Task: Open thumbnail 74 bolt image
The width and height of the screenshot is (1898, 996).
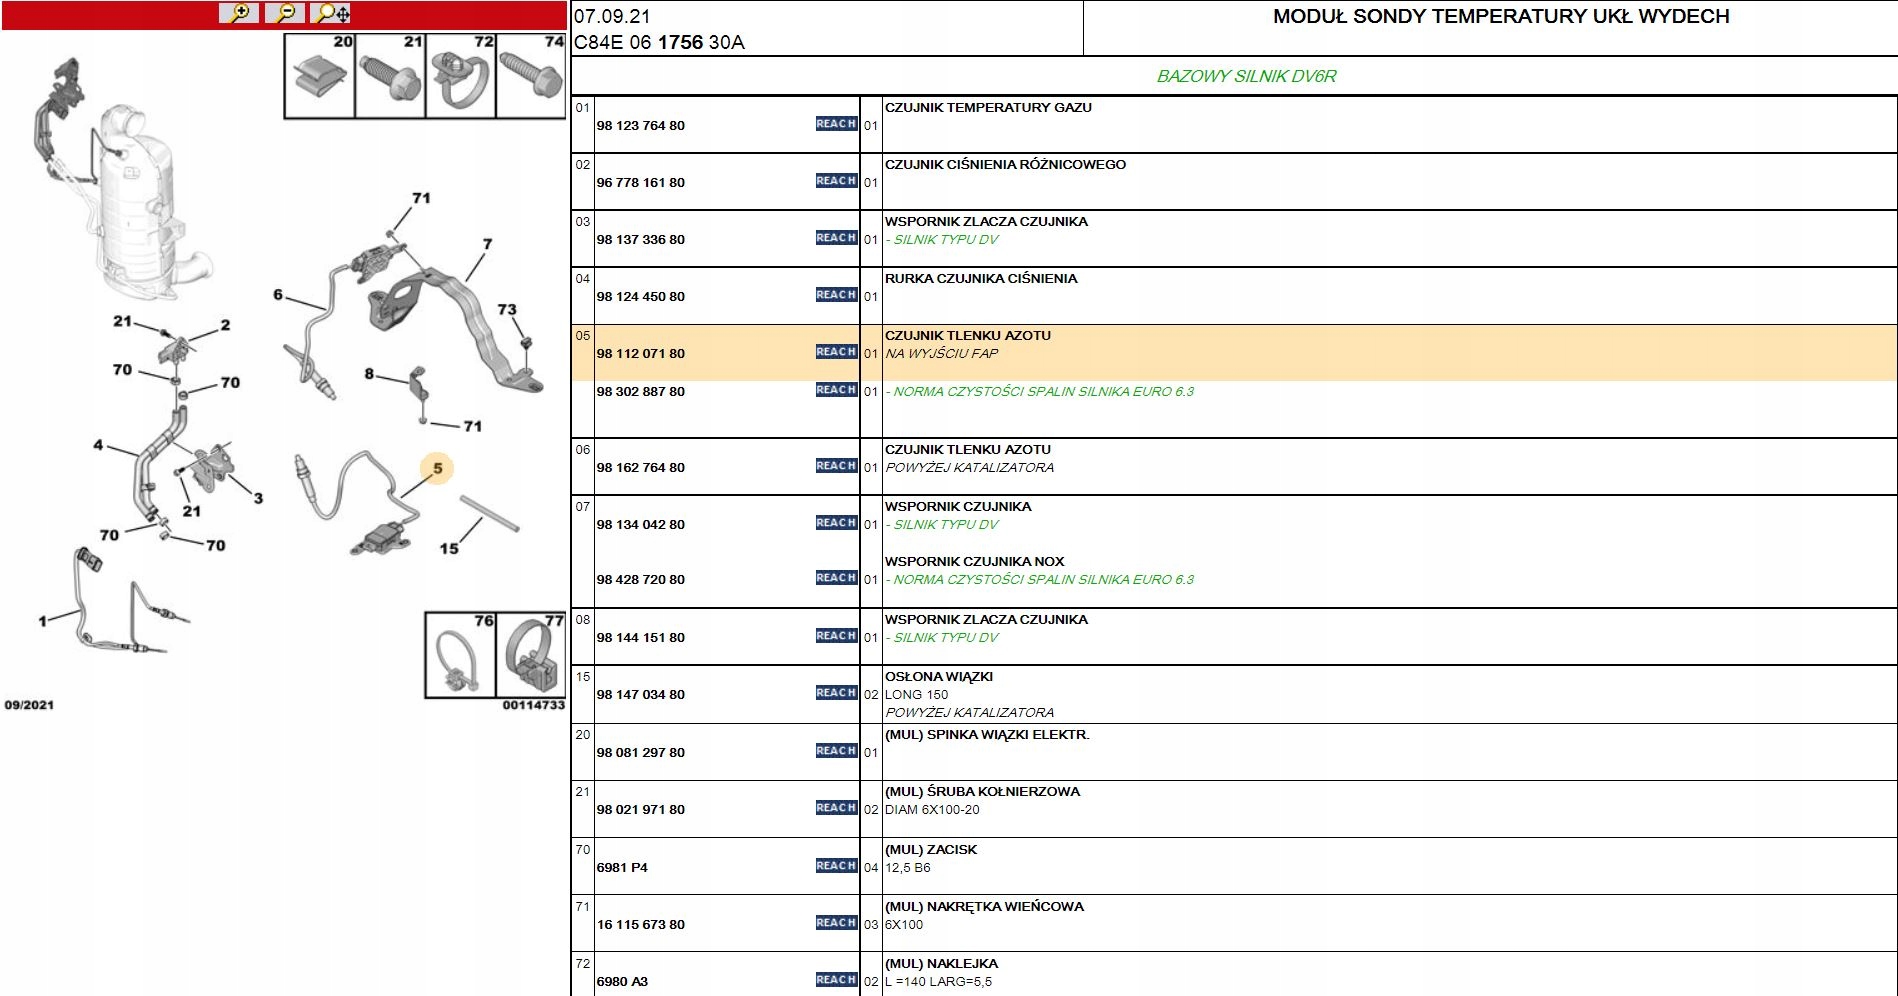Action: [x=531, y=76]
